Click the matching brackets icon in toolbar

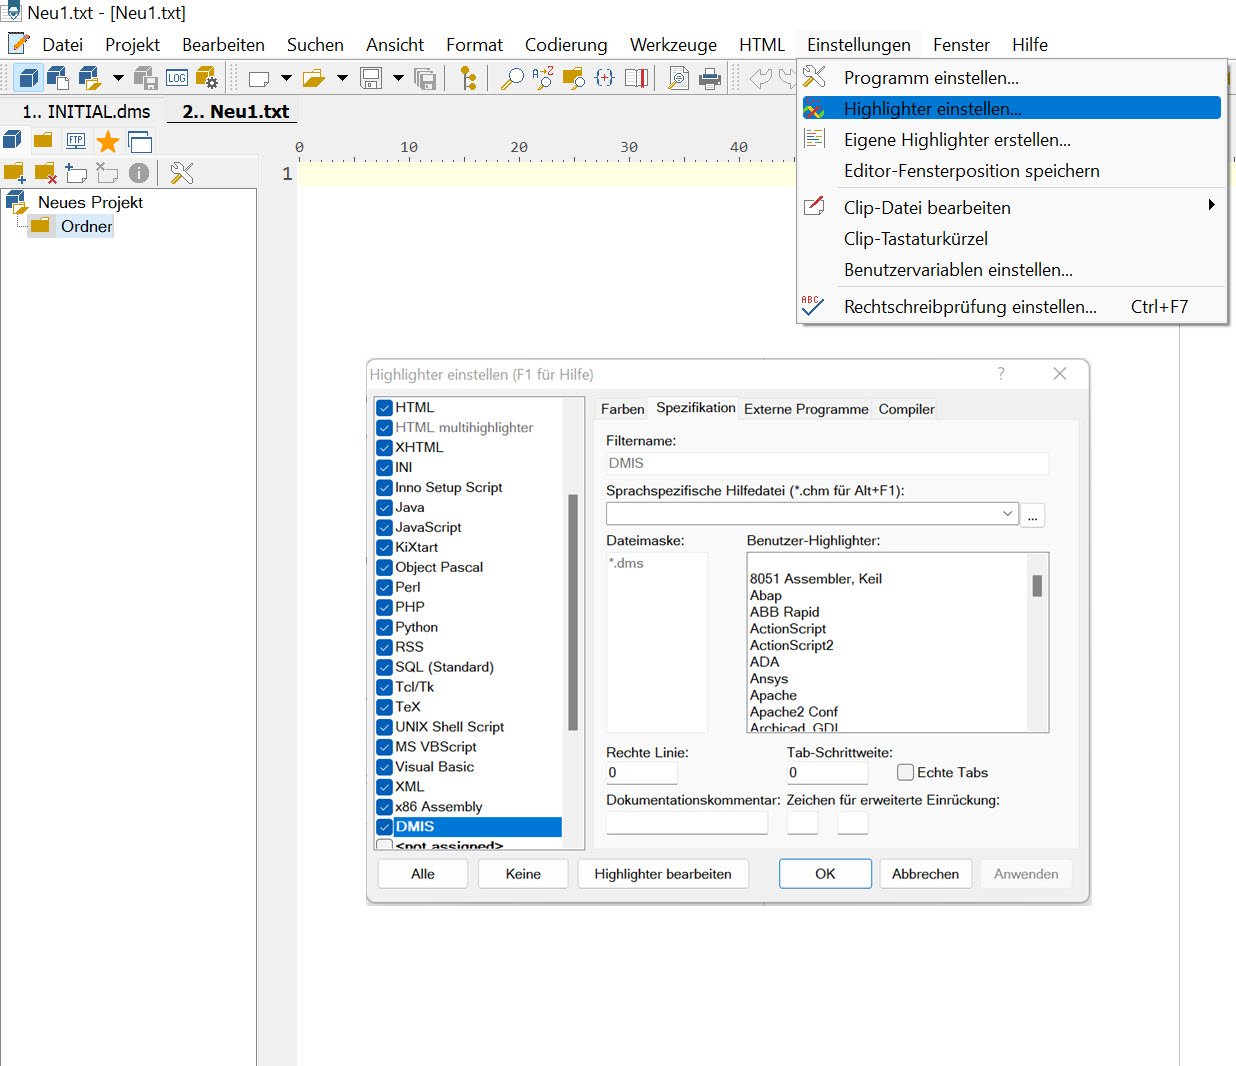[605, 78]
